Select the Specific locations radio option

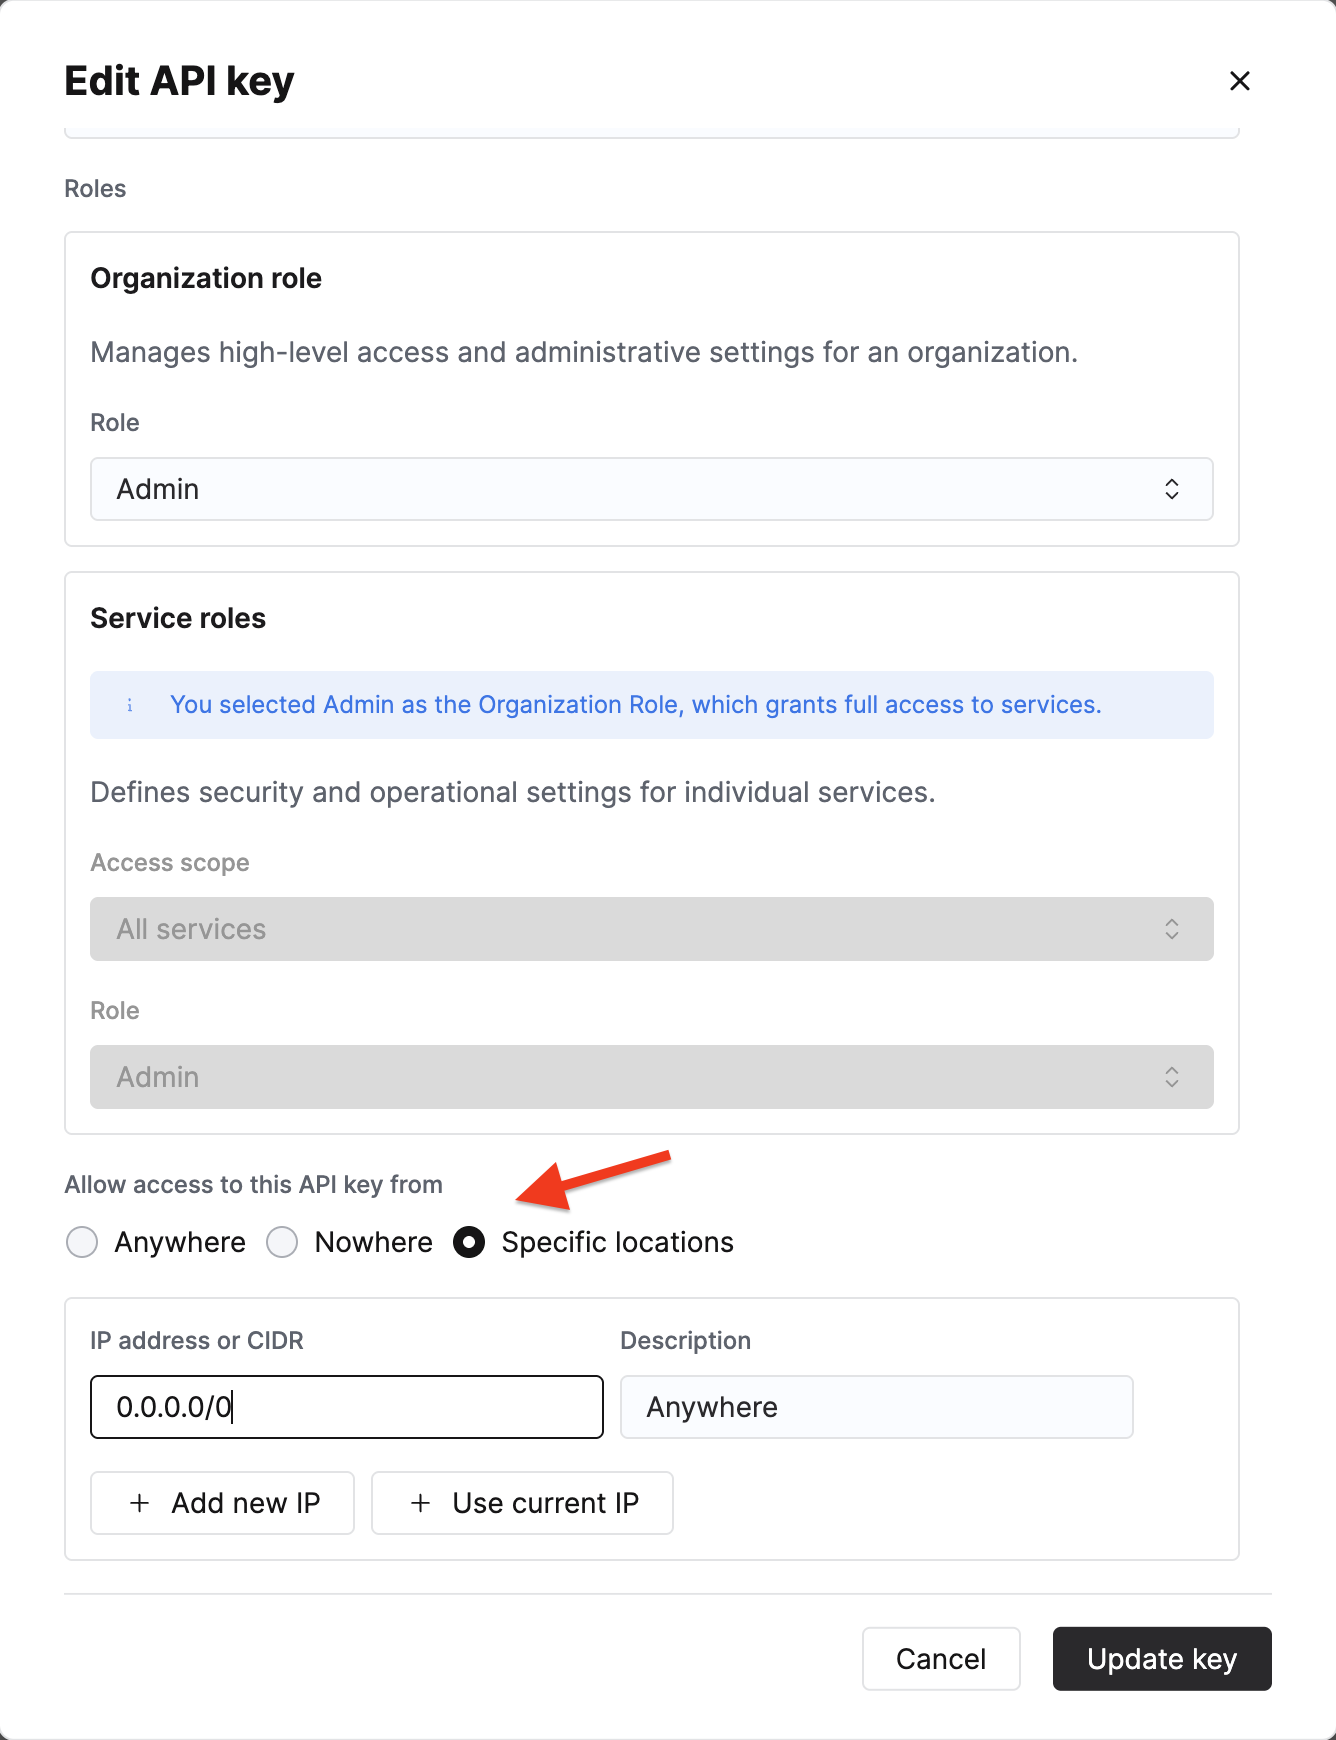[469, 1242]
